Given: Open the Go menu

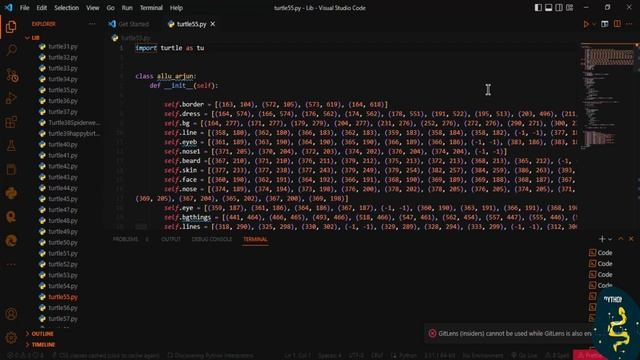Looking at the screenshot, I should click(x=111, y=8).
